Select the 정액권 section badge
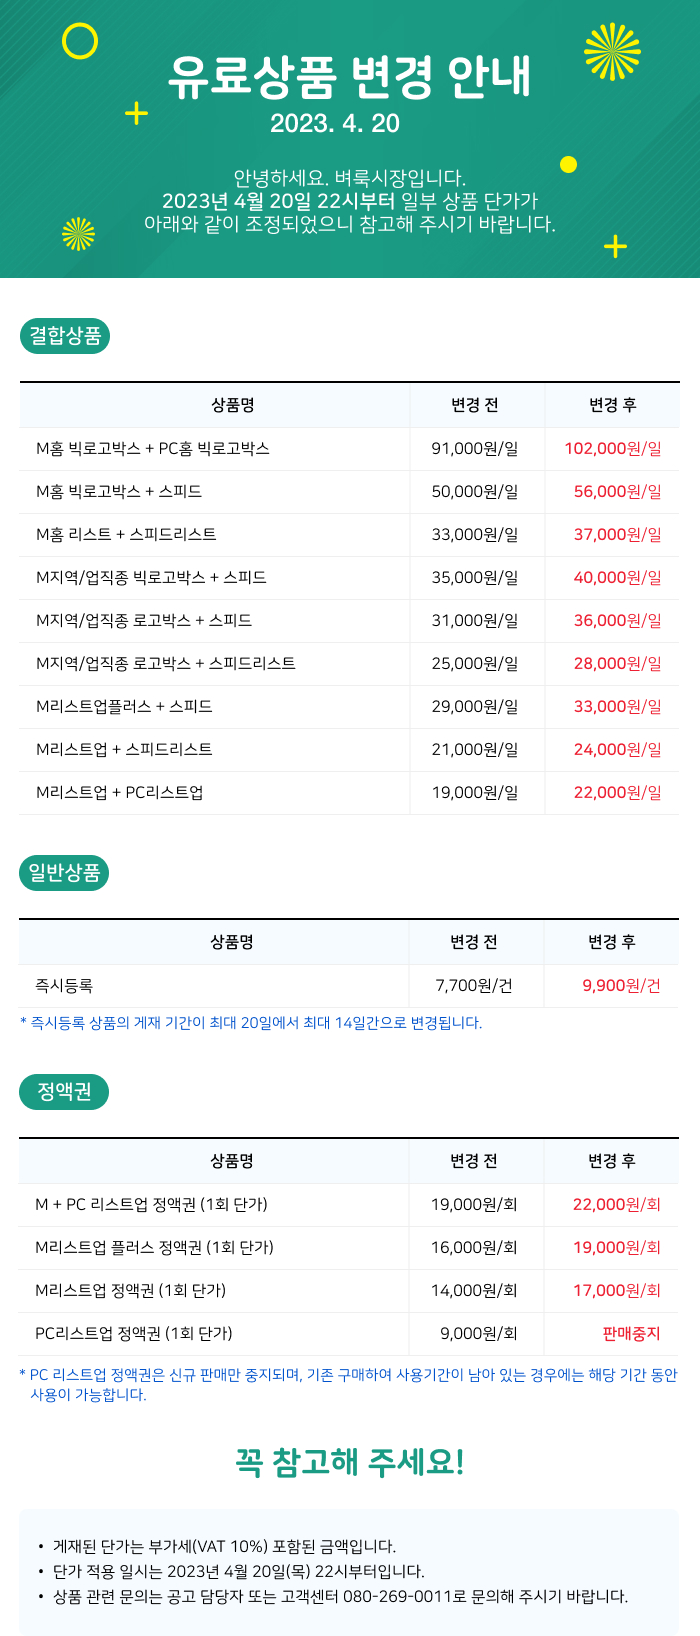700x1636 pixels. [x=65, y=1091]
